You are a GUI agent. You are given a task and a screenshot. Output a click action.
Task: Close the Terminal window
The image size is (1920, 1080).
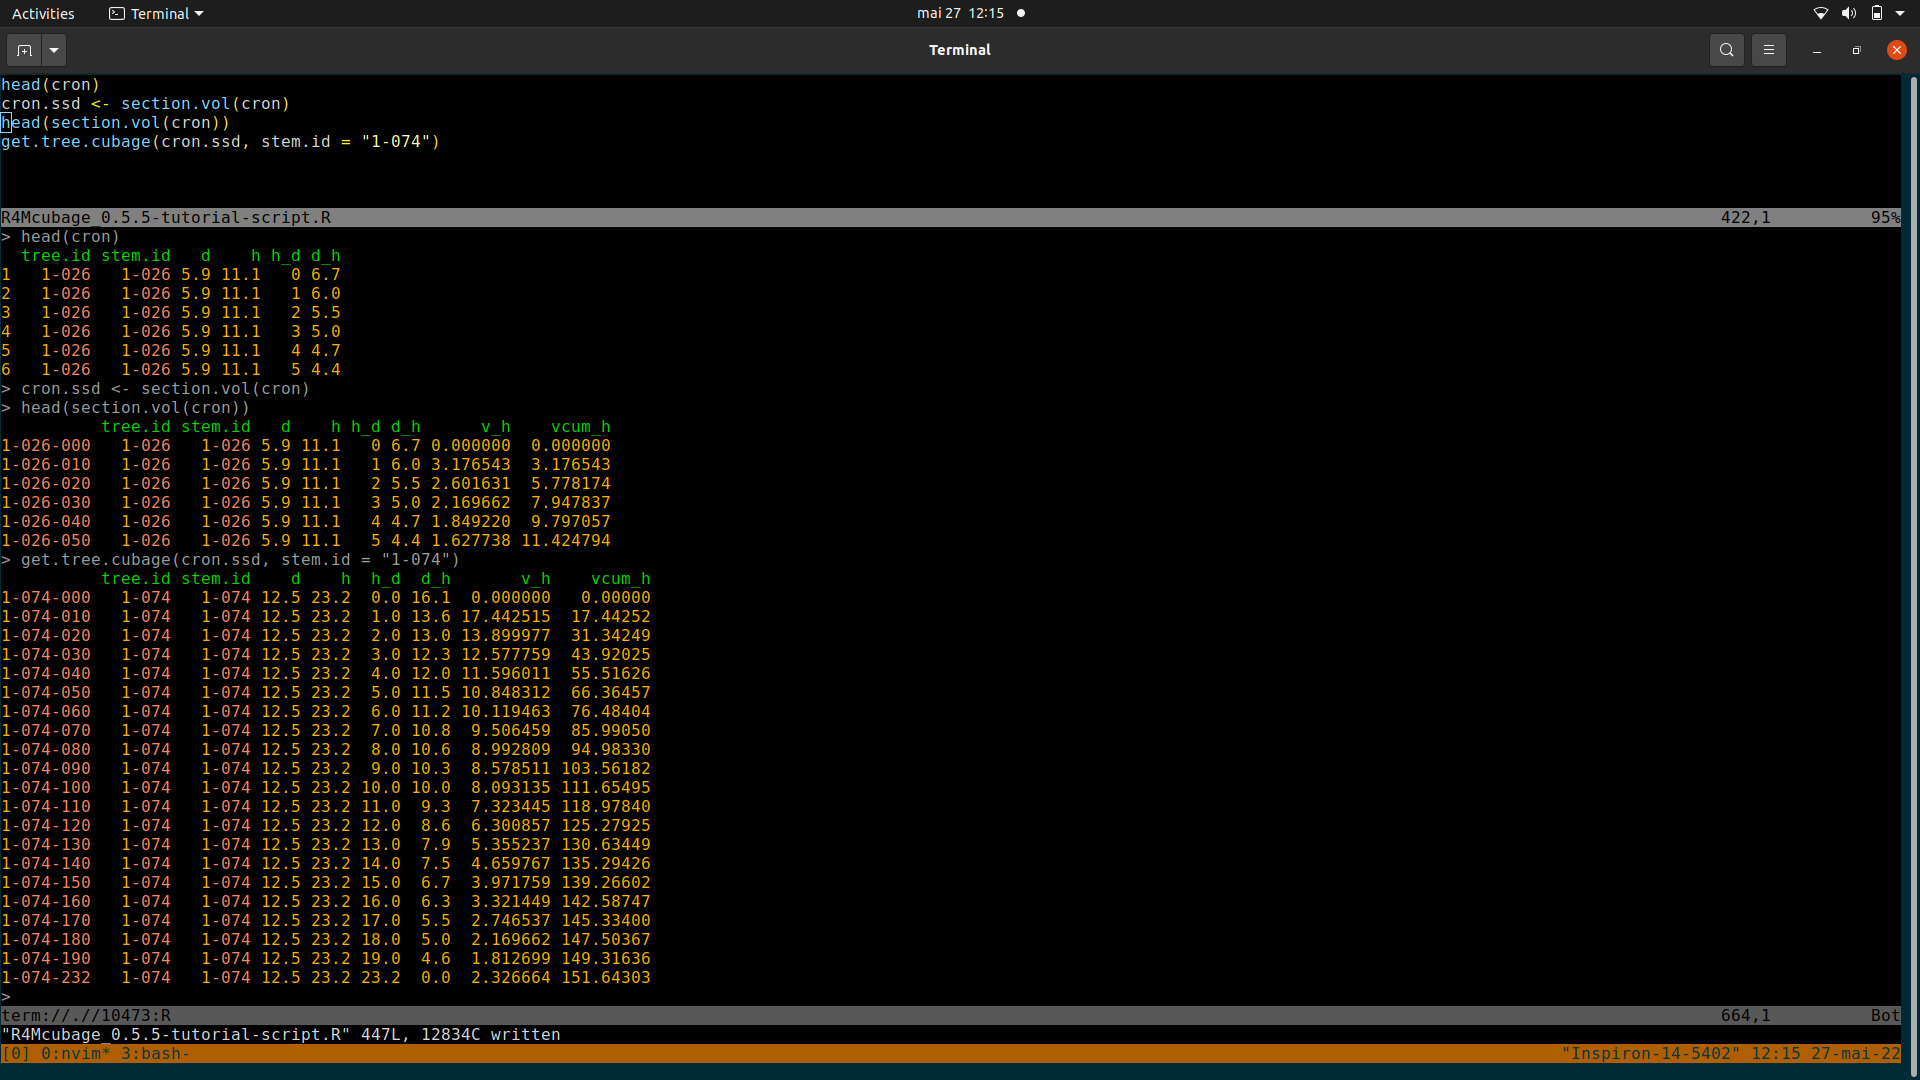click(1896, 50)
